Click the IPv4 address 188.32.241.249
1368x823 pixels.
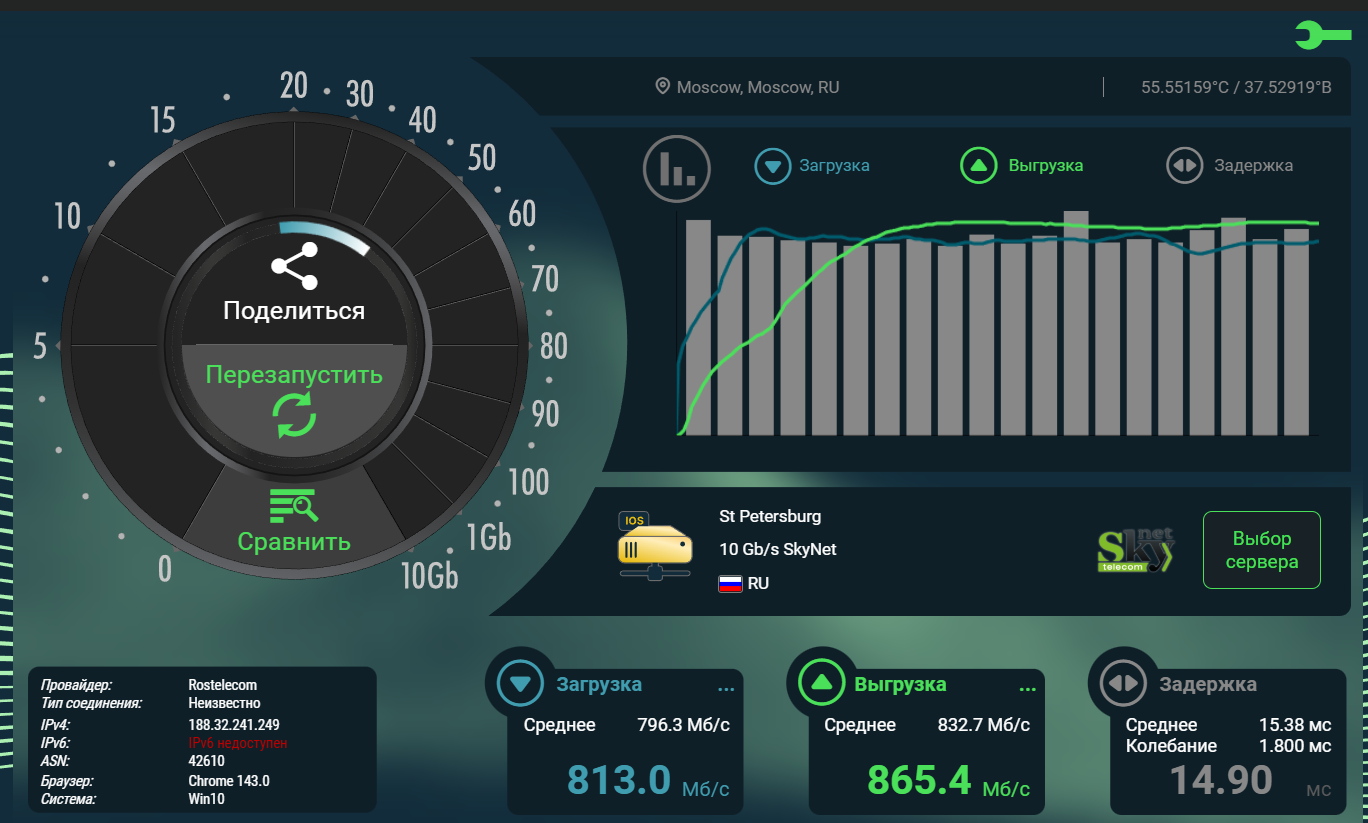pyautogui.click(x=233, y=724)
